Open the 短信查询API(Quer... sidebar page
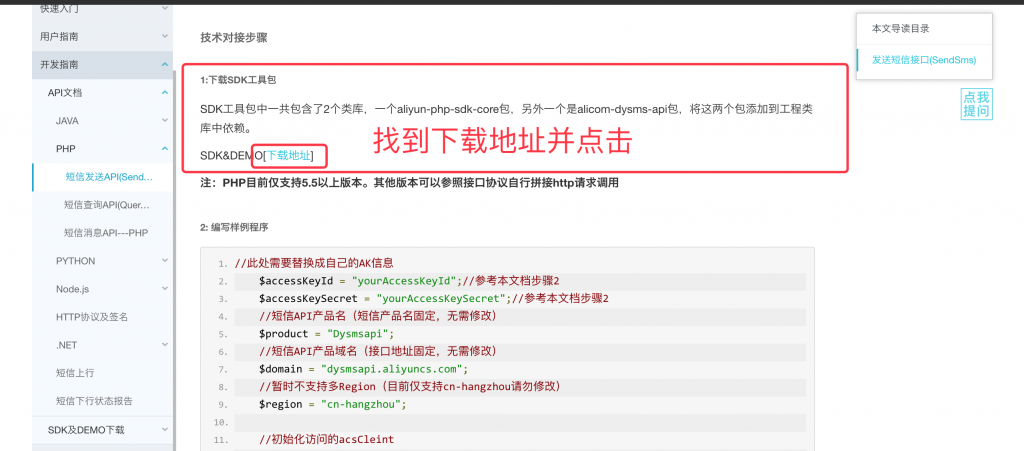 pyautogui.click(x=106, y=205)
